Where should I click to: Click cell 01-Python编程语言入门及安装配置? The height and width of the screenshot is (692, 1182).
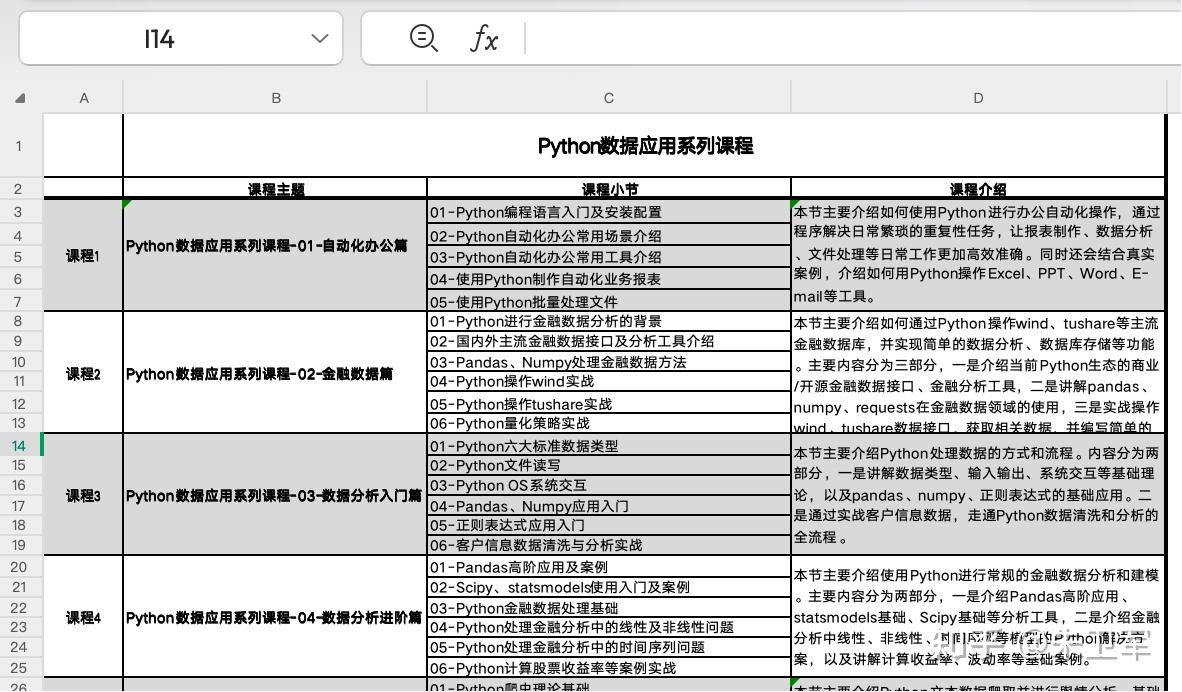[x=608, y=212]
